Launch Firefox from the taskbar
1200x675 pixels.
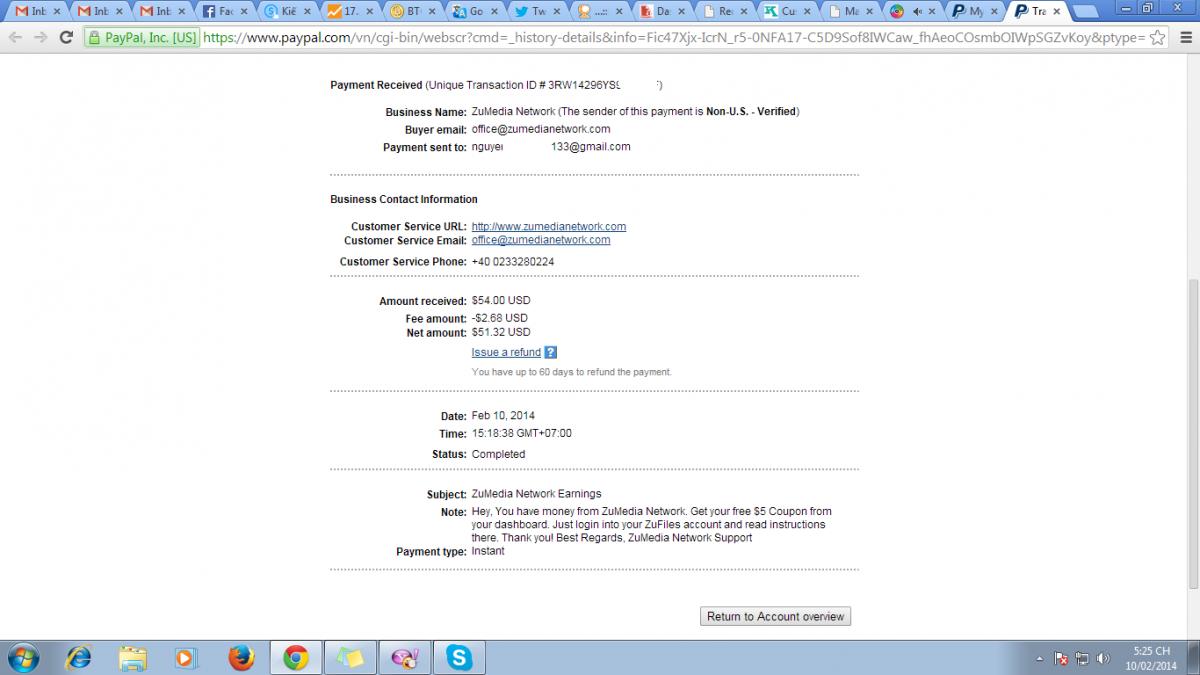[x=240, y=657]
